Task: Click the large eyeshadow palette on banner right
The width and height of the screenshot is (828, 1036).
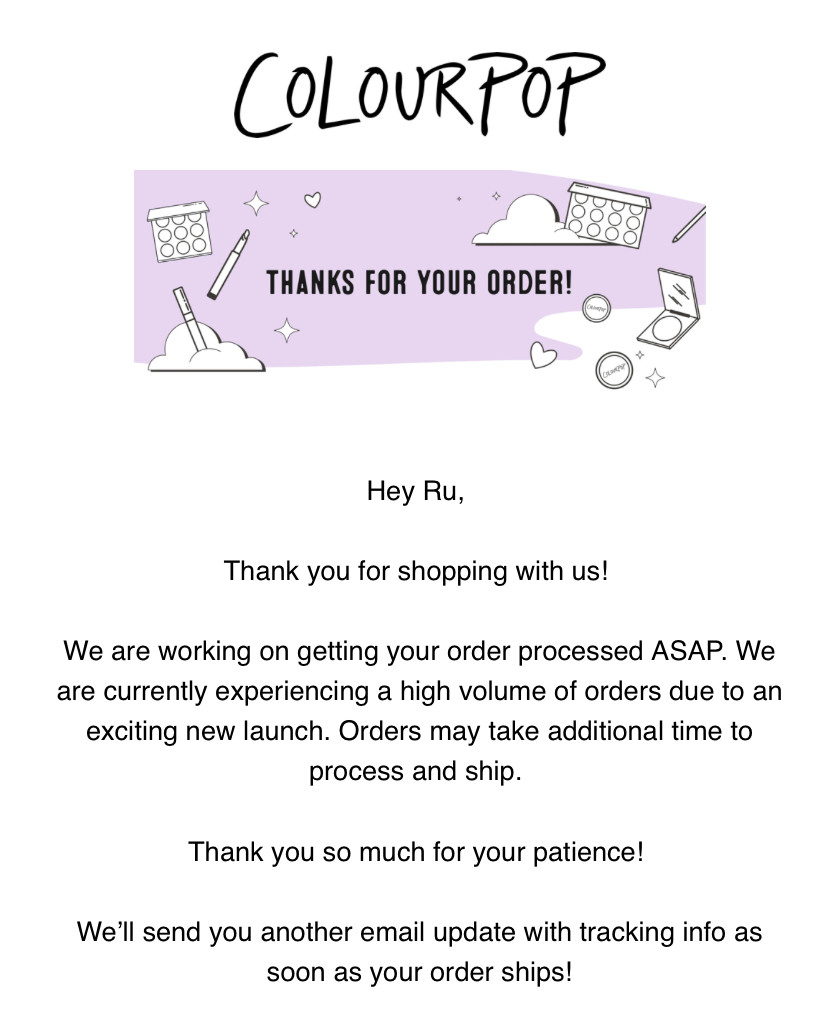Action: [x=607, y=215]
